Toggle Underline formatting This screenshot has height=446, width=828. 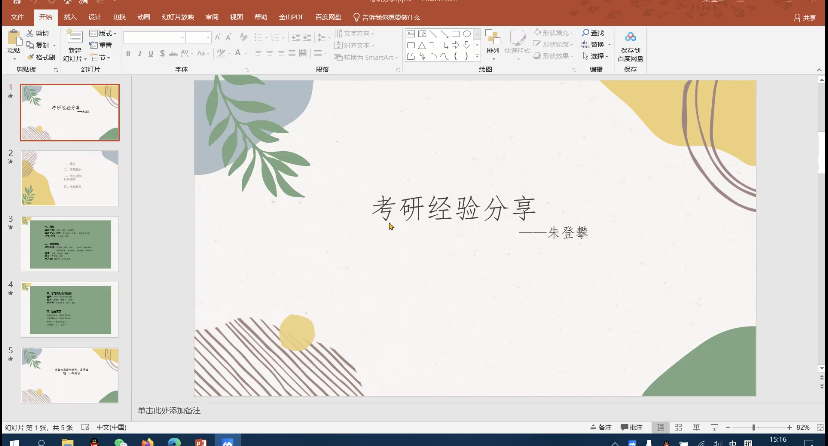152,53
